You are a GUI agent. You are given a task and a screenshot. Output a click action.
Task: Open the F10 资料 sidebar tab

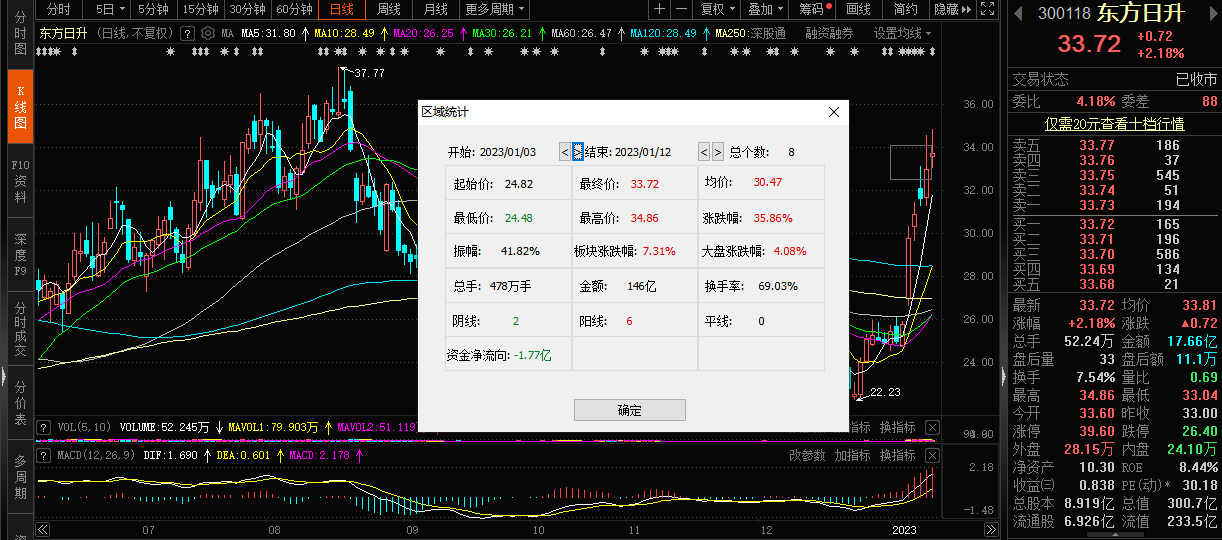click(x=20, y=181)
